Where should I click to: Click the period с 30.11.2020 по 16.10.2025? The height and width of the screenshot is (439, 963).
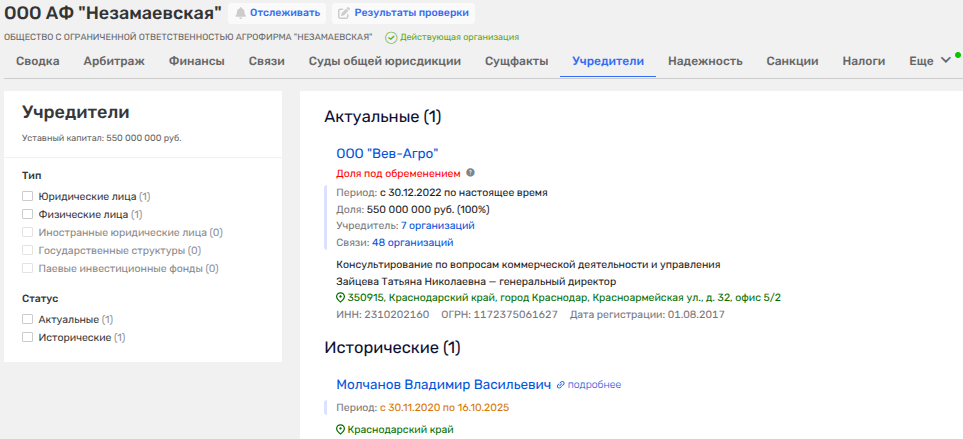click(445, 407)
